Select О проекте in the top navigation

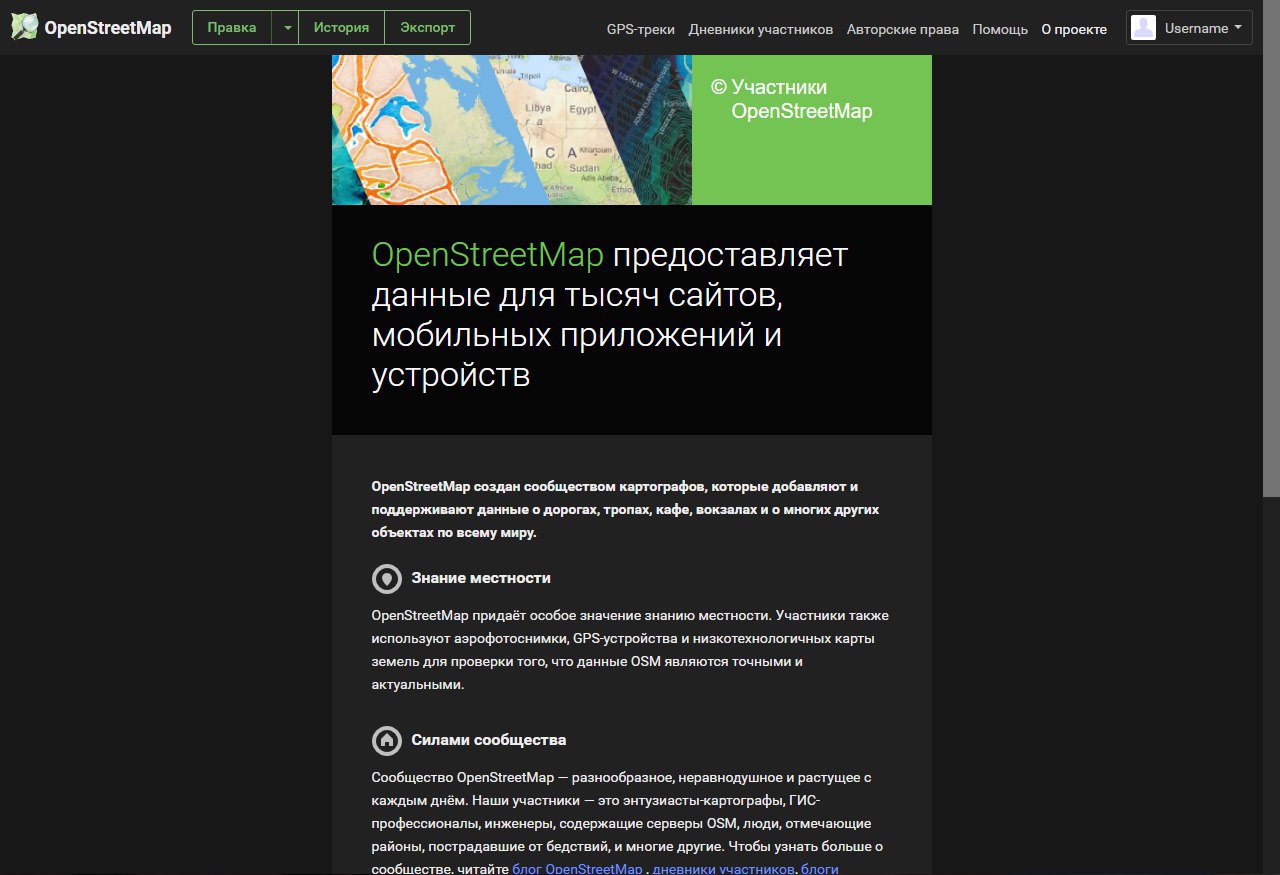[x=1074, y=29]
